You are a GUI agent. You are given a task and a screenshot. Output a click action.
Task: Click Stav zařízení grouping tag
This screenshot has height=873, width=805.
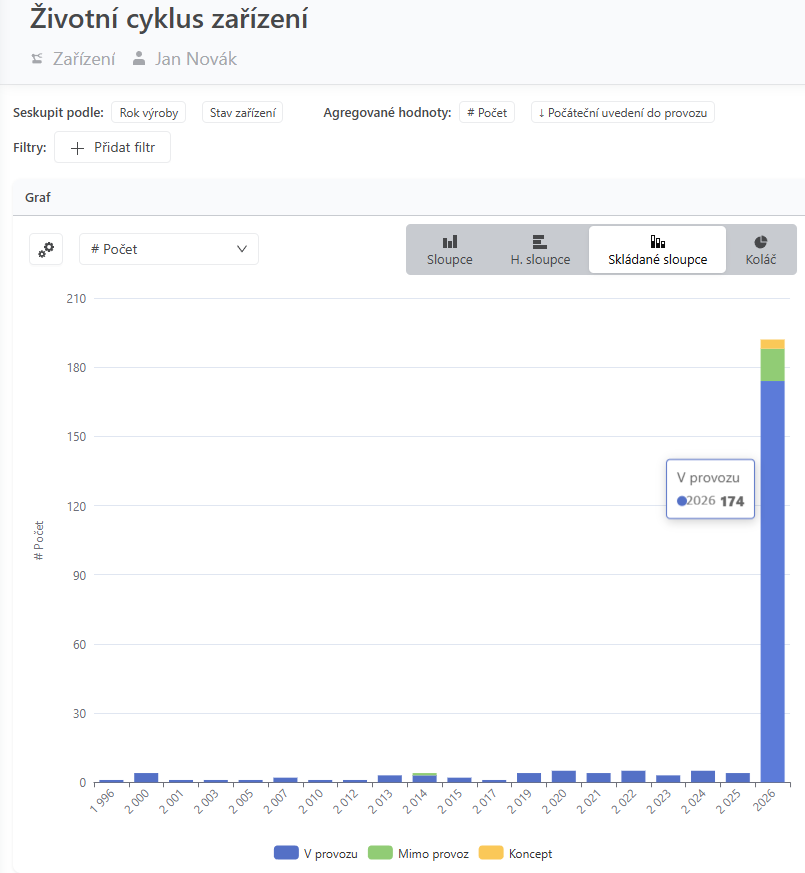(242, 112)
